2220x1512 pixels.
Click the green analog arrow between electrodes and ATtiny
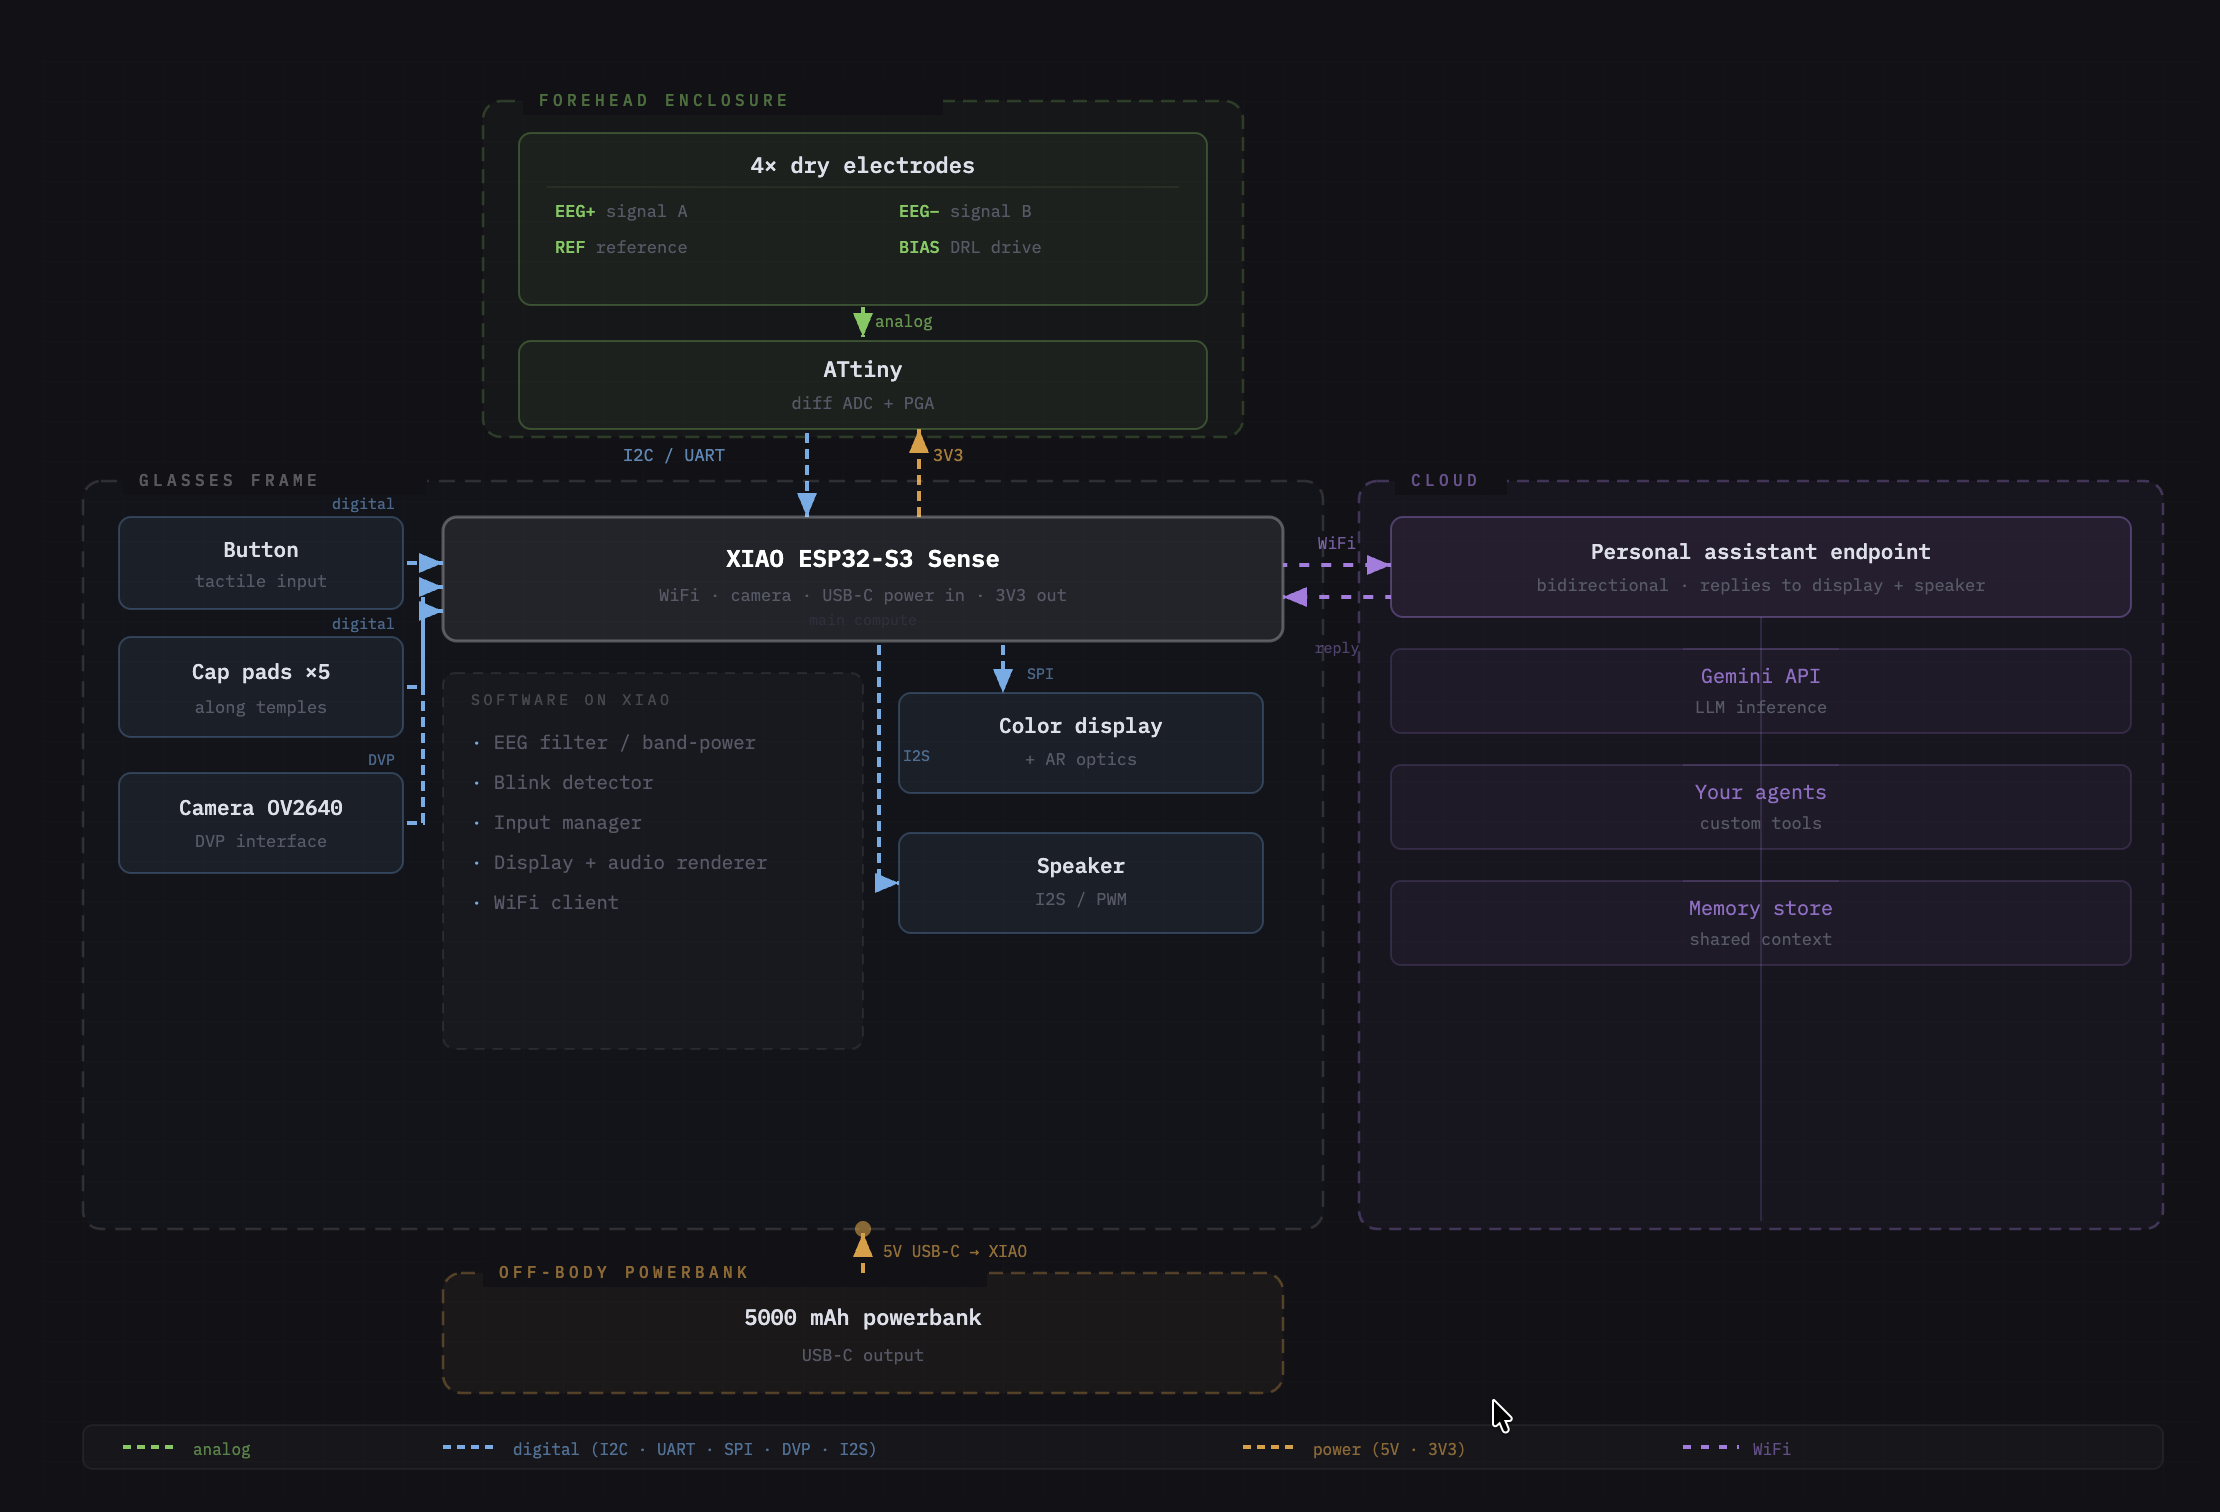click(863, 321)
